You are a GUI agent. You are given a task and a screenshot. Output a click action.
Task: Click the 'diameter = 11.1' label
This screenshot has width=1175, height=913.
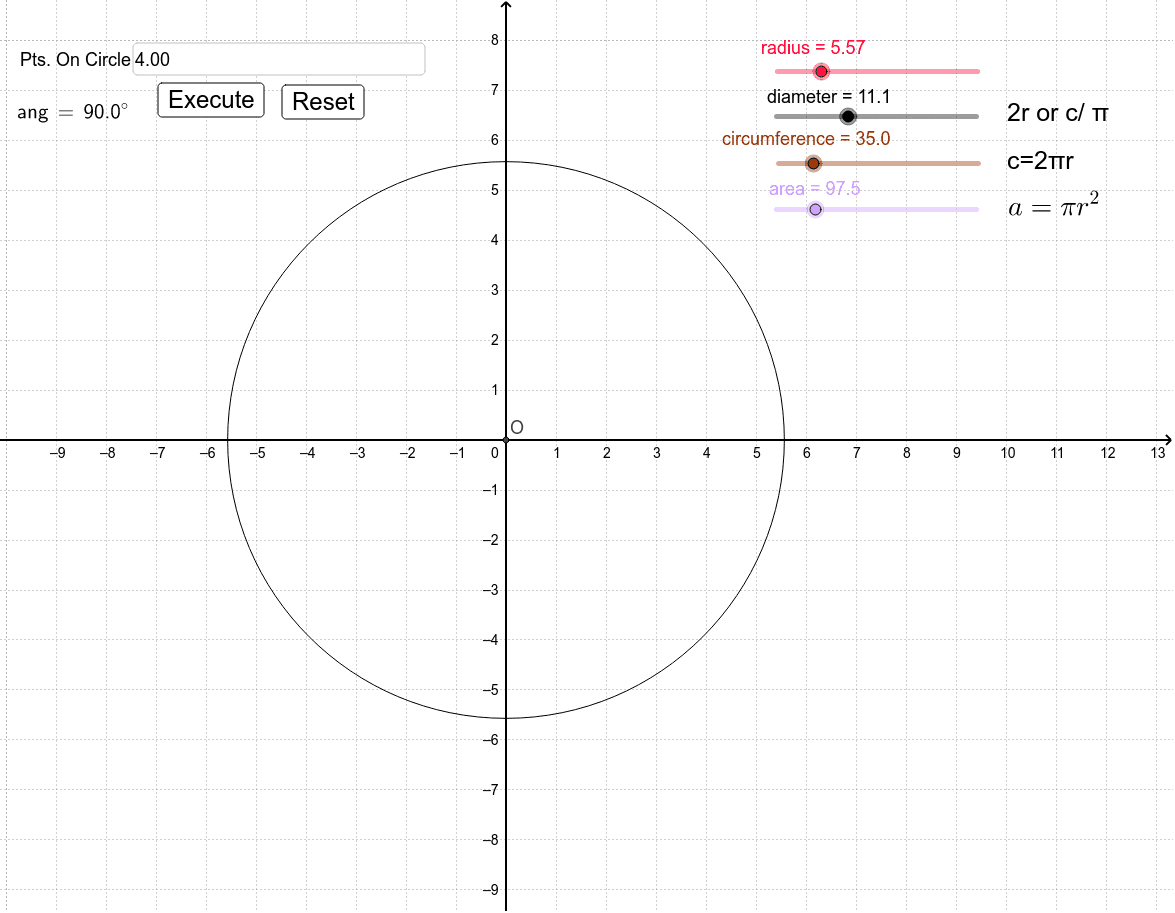828,97
